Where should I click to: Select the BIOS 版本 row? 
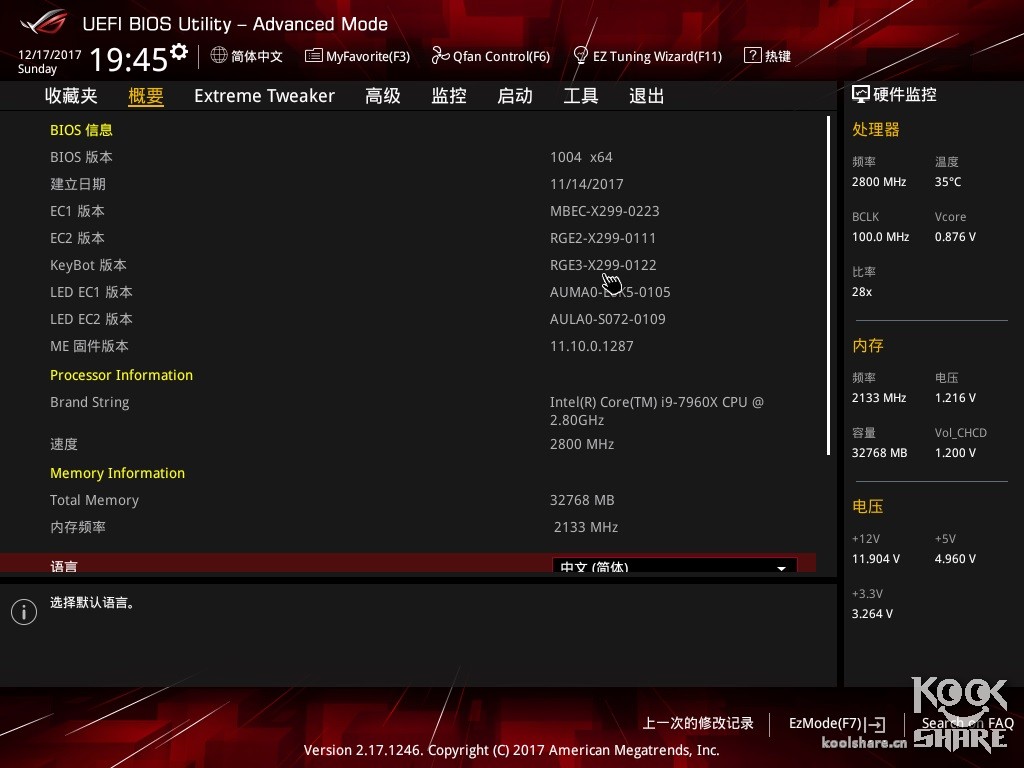pyautogui.click(x=408, y=157)
